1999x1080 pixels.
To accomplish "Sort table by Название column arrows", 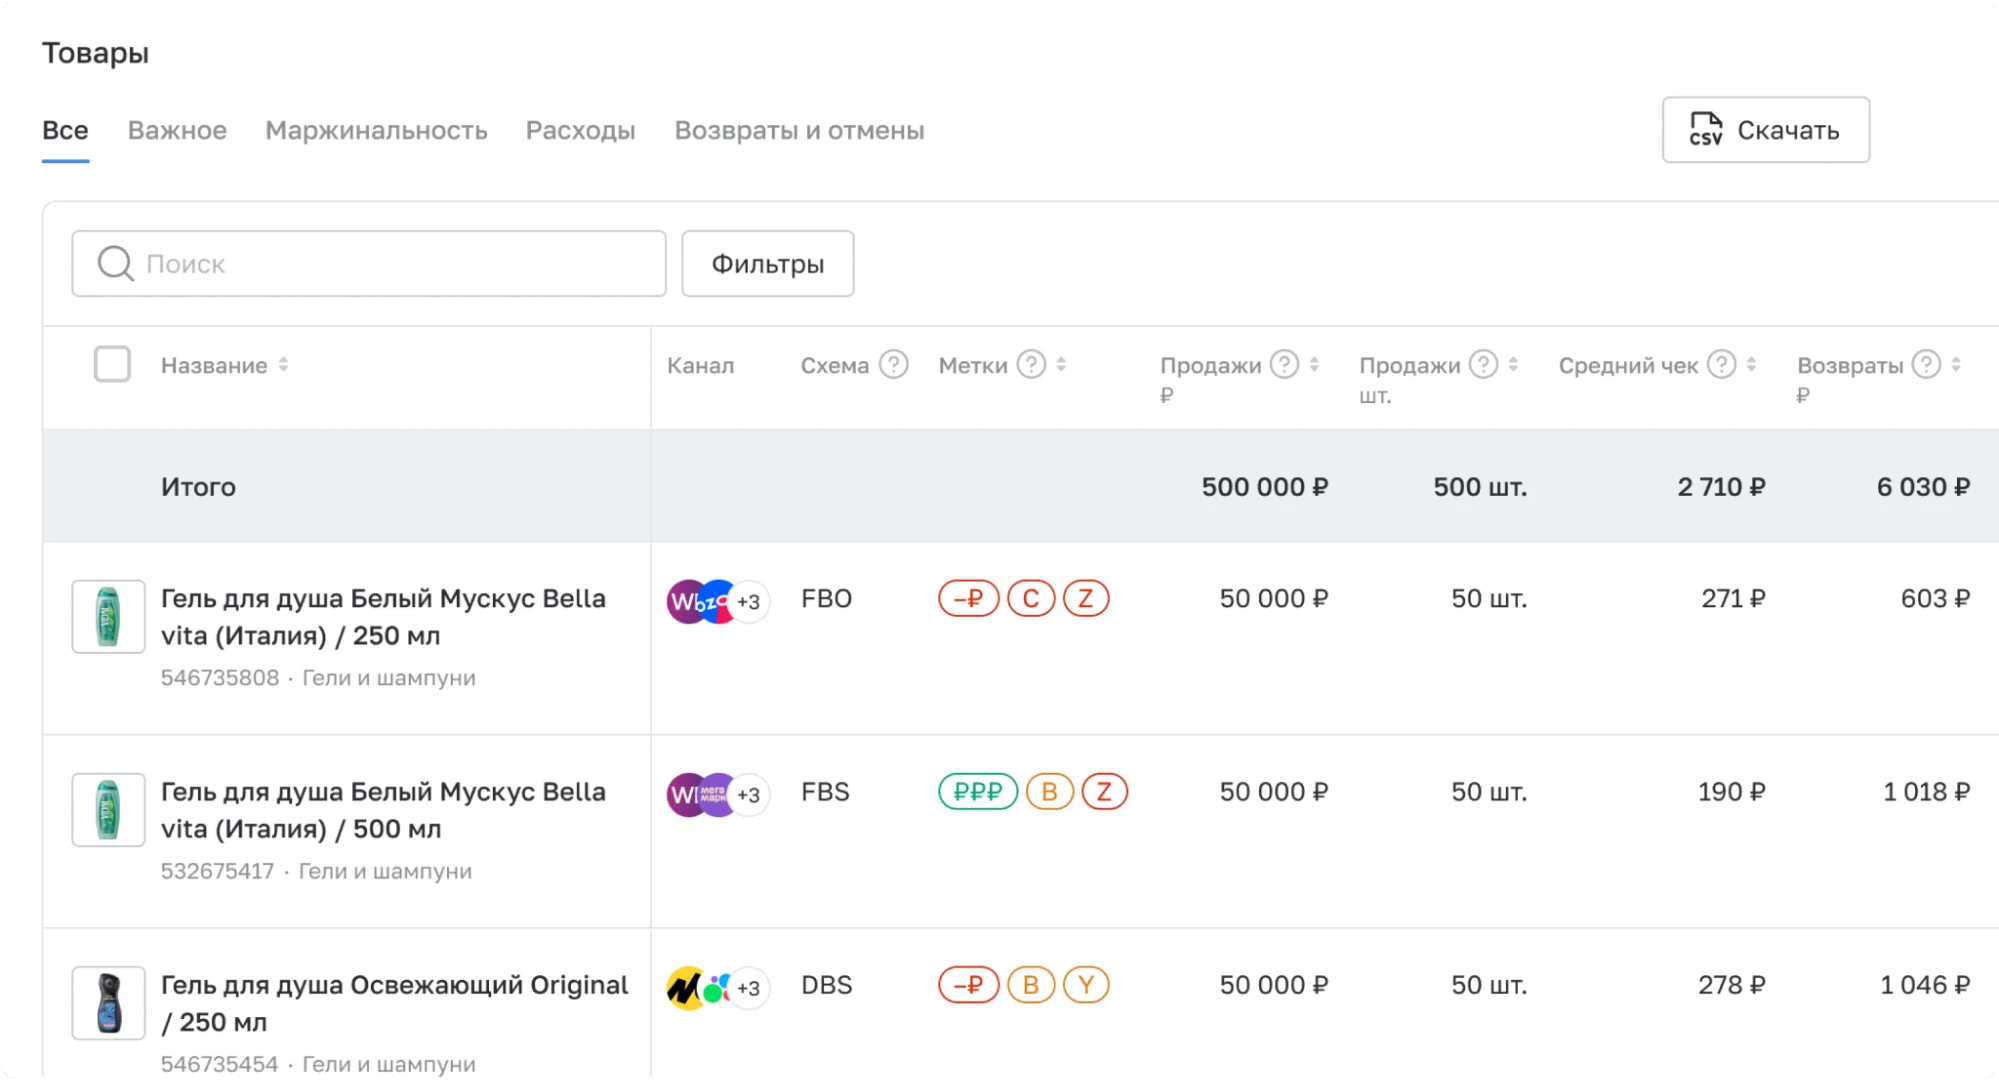I will click(x=284, y=365).
